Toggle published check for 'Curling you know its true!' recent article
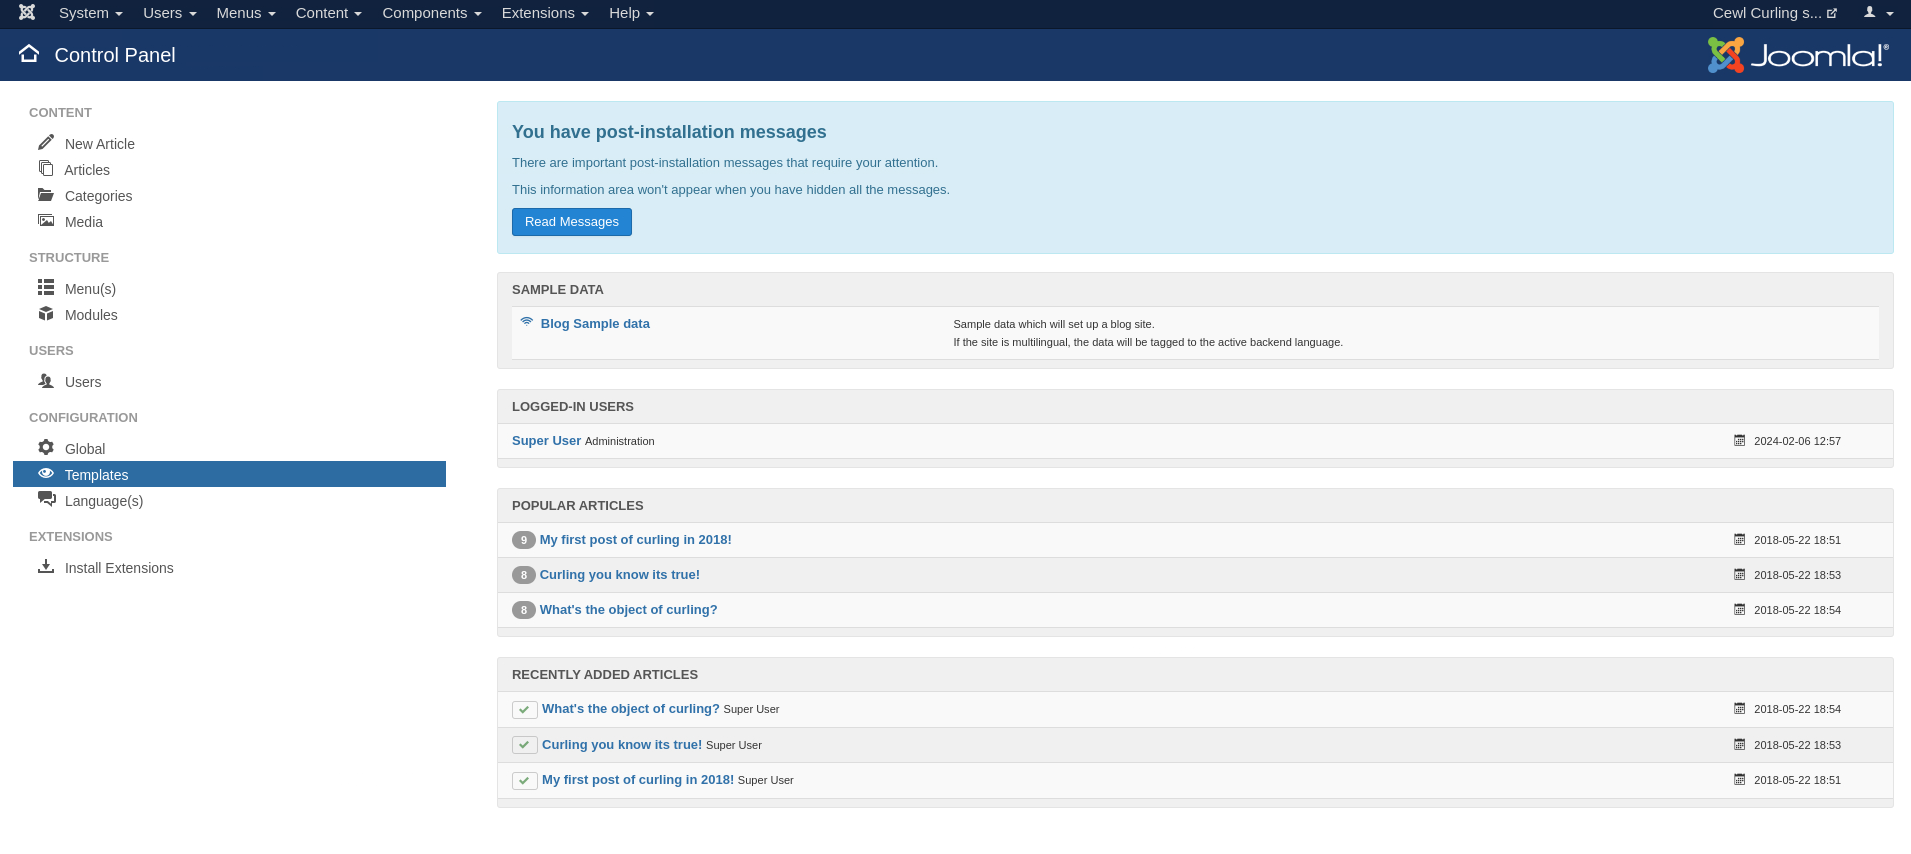 (x=525, y=745)
